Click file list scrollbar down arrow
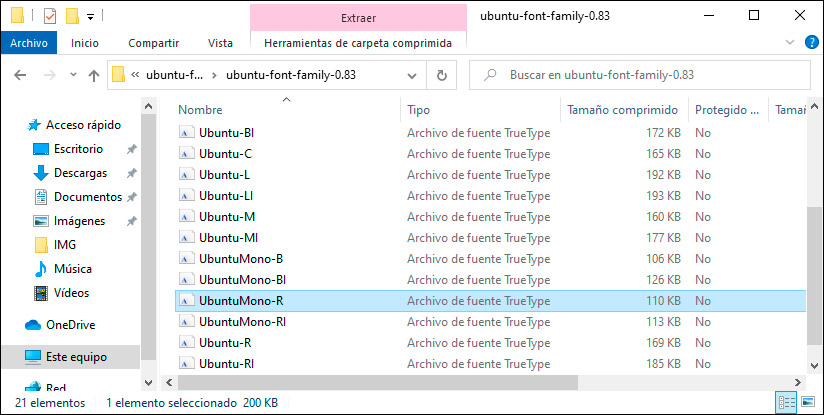The image size is (824, 415). point(813,366)
